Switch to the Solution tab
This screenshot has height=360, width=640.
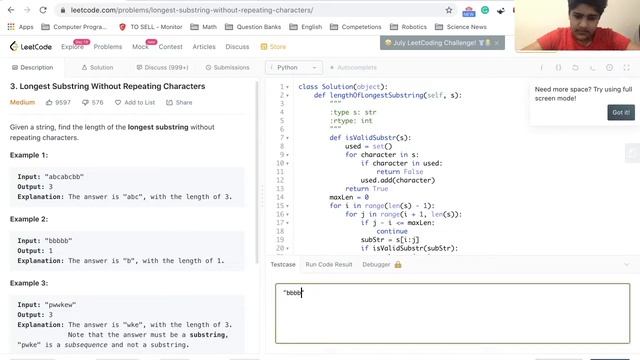pyautogui.click(x=97, y=67)
